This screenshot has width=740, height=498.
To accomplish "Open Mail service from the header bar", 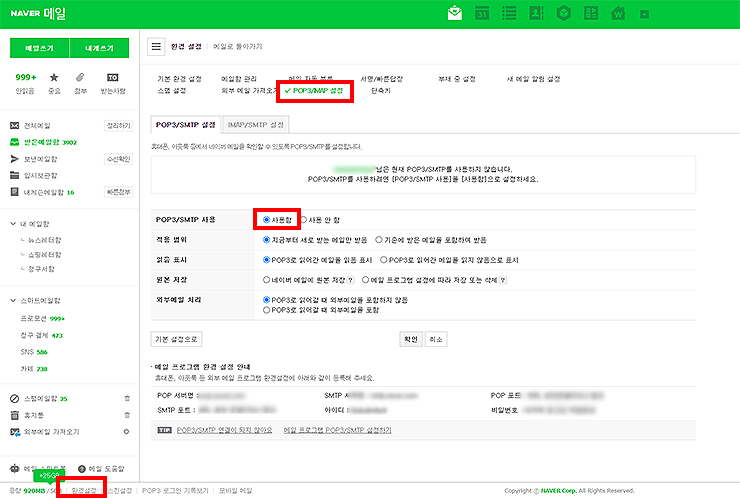I will [454, 13].
